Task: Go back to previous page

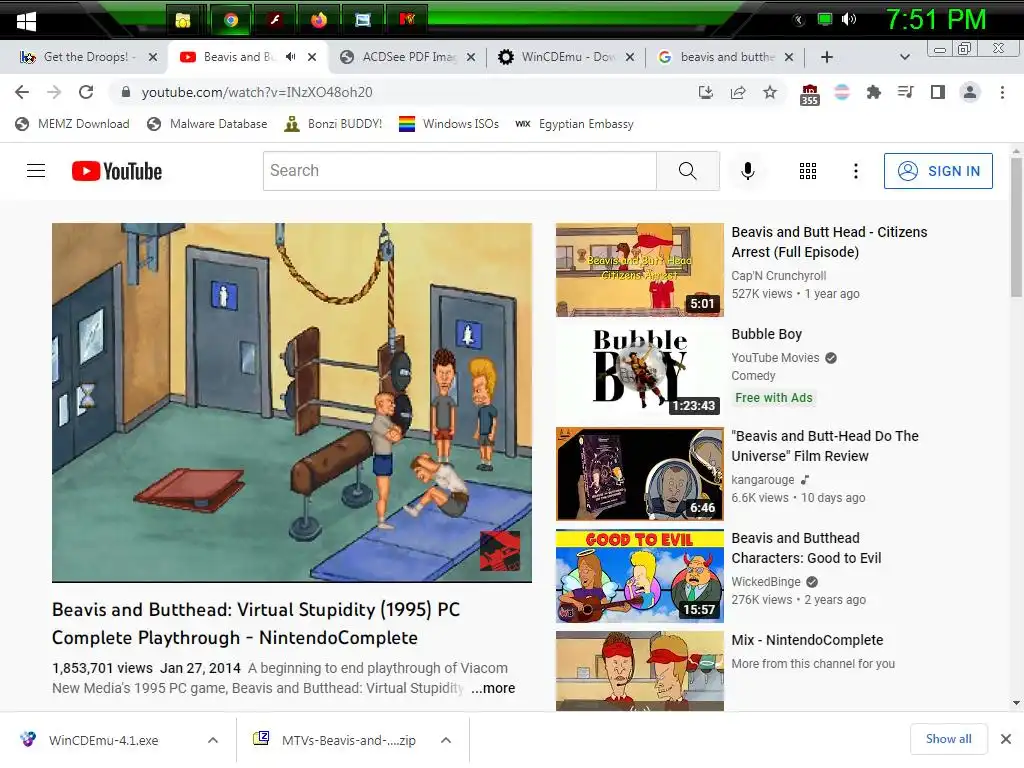Action: click(x=22, y=92)
